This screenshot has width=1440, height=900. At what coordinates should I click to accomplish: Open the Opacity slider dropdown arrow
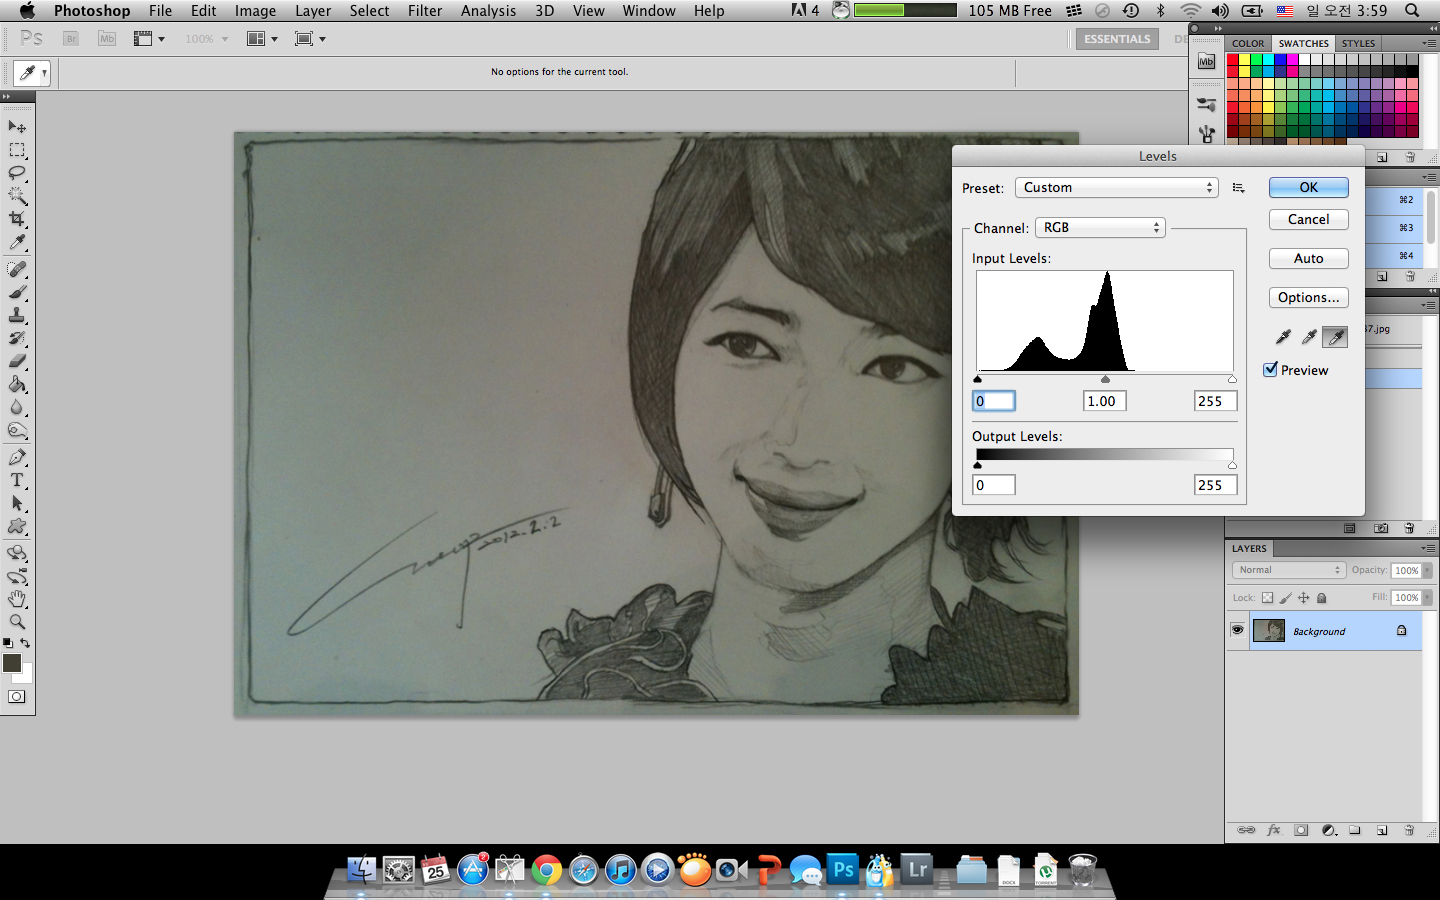(1428, 570)
